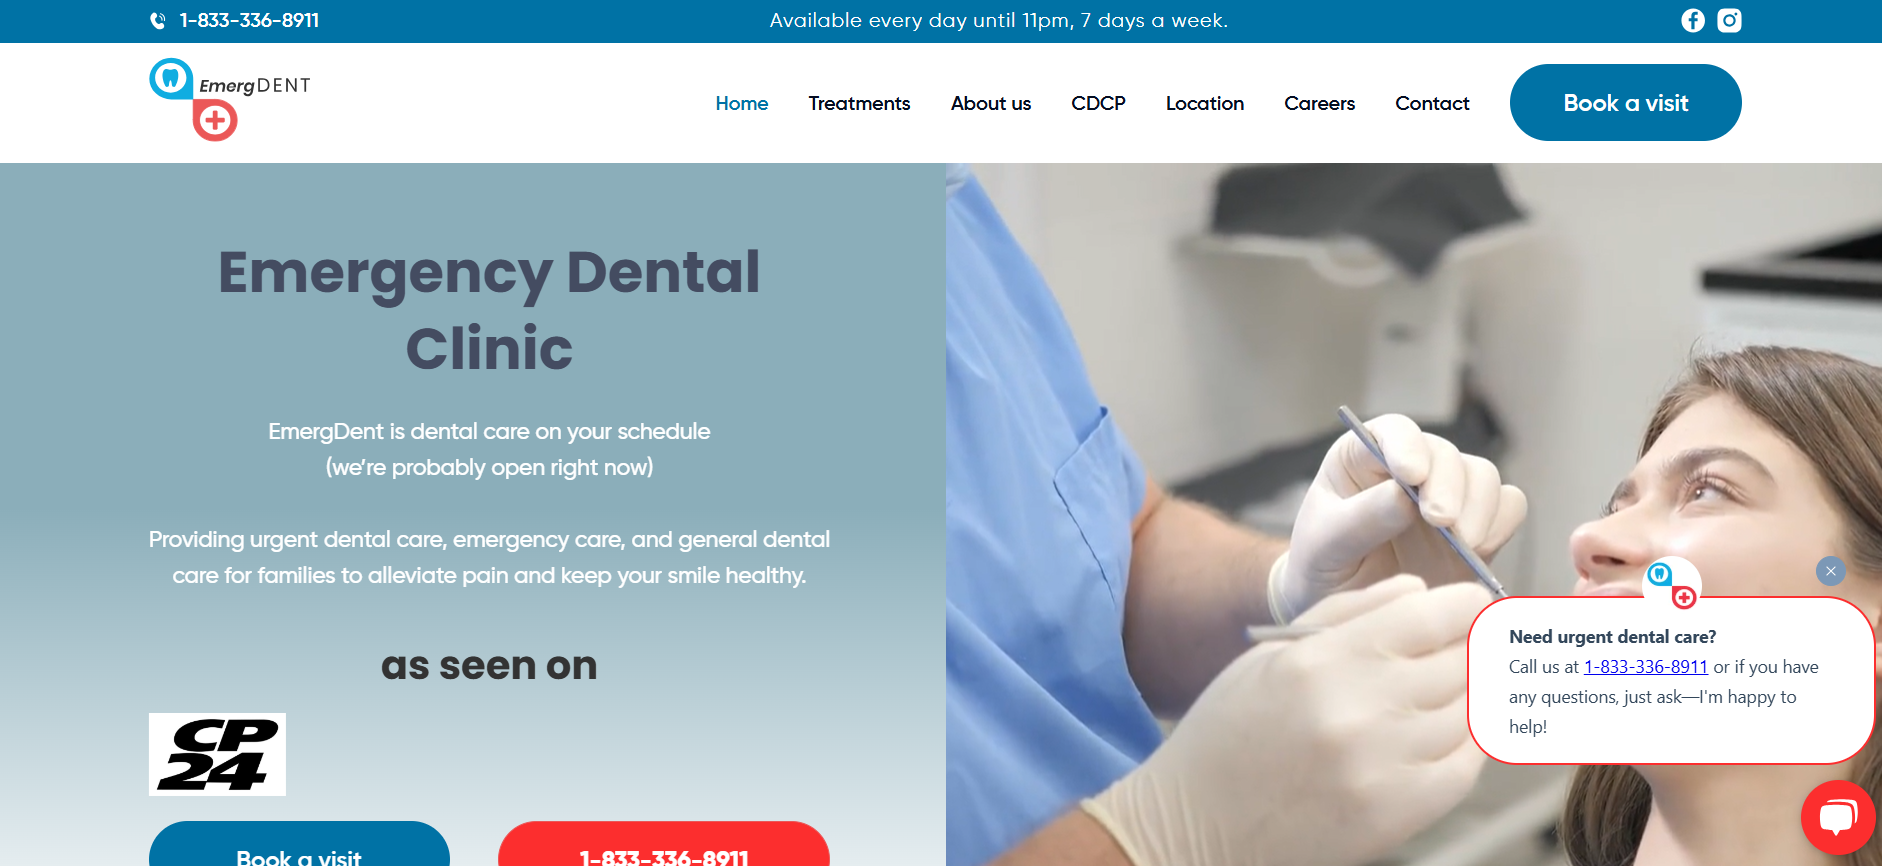This screenshot has height=866, width=1882.
Task: Open the Instagram icon in top bar
Action: 1729,20
